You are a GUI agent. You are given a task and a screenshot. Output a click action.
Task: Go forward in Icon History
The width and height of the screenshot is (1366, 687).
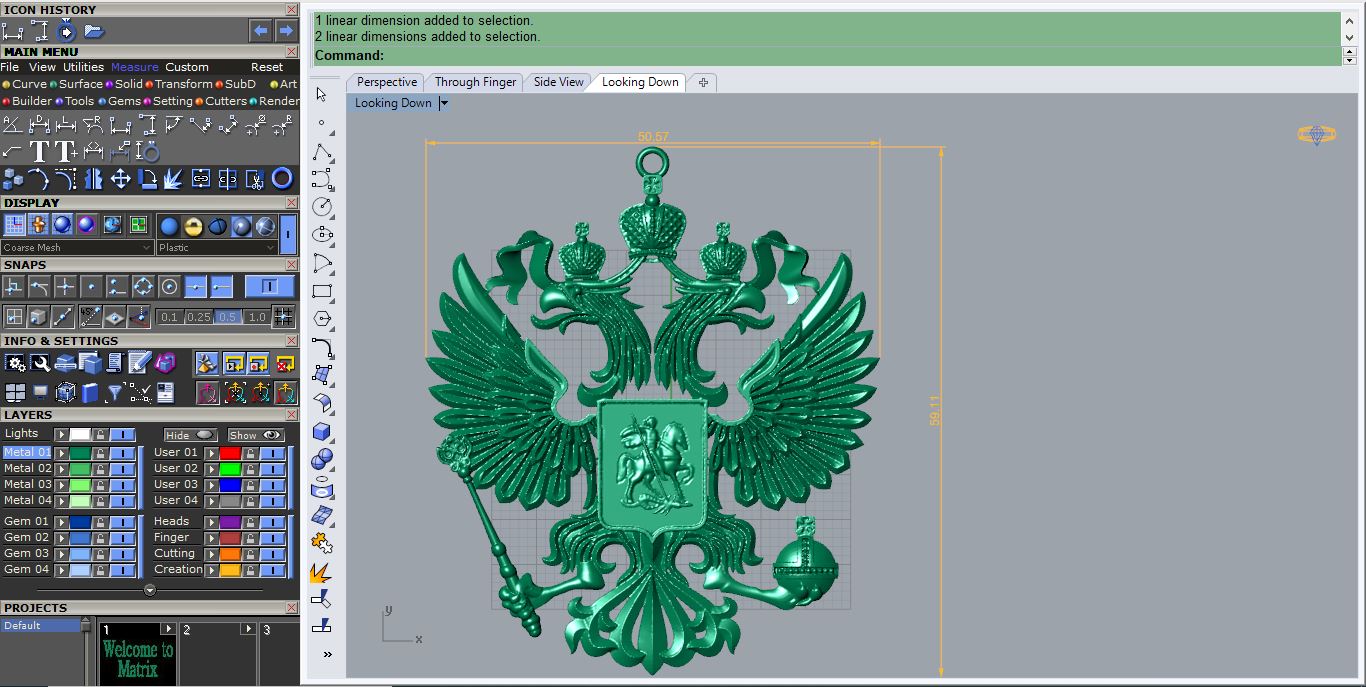285,31
